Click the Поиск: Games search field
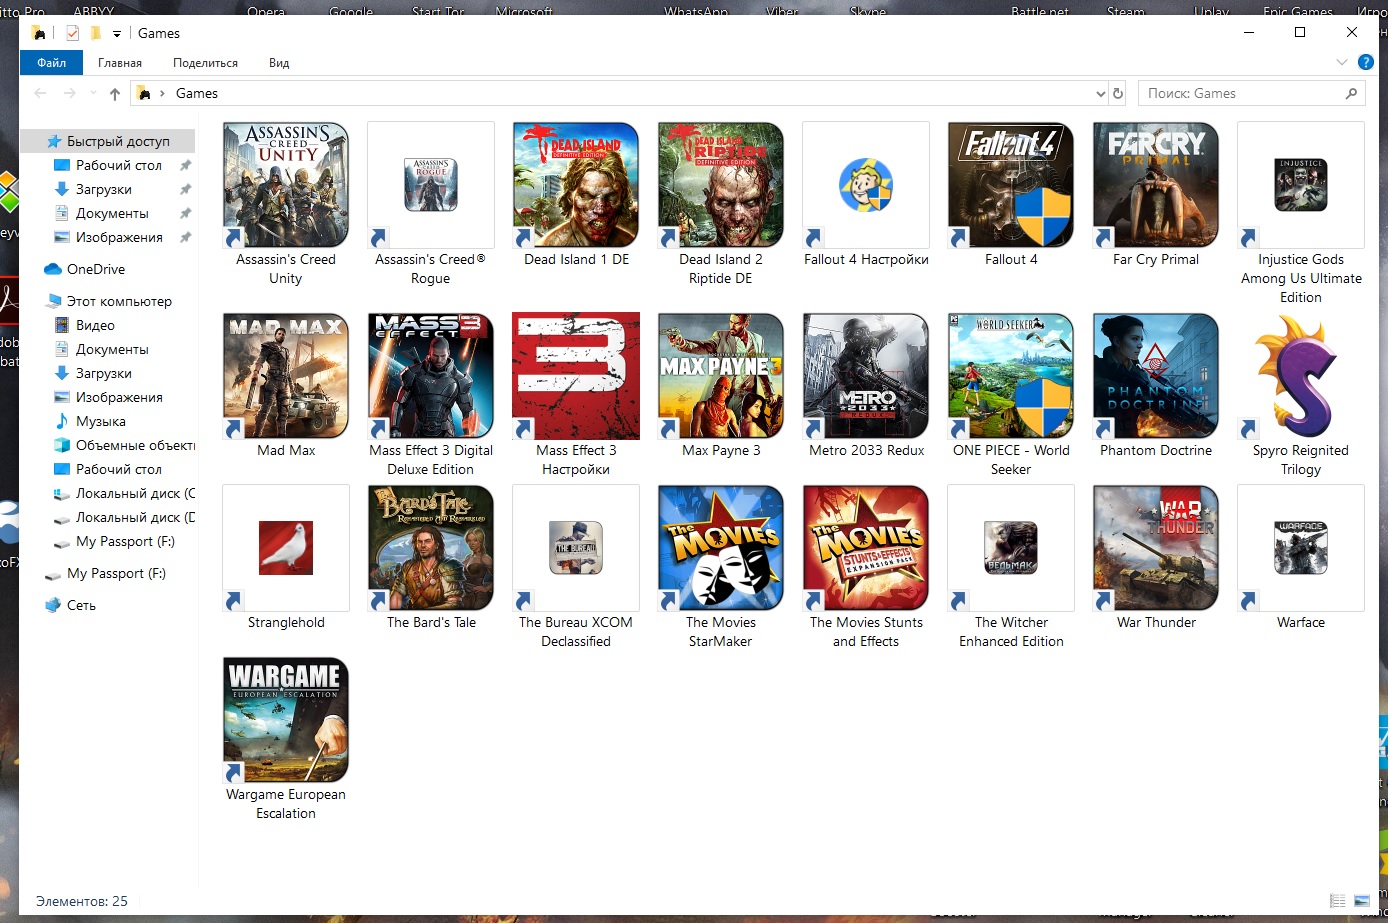This screenshot has height=923, width=1390. pos(1252,93)
